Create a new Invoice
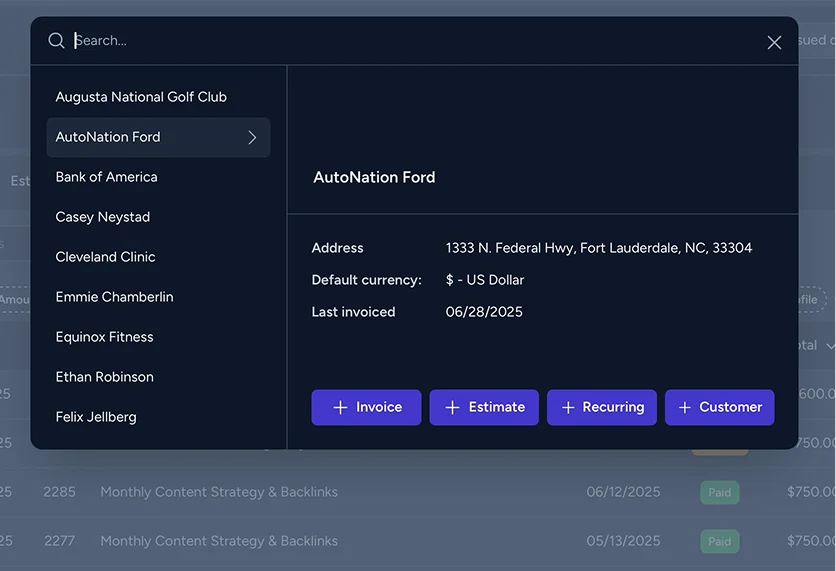This screenshot has height=571, width=836. pos(366,407)
